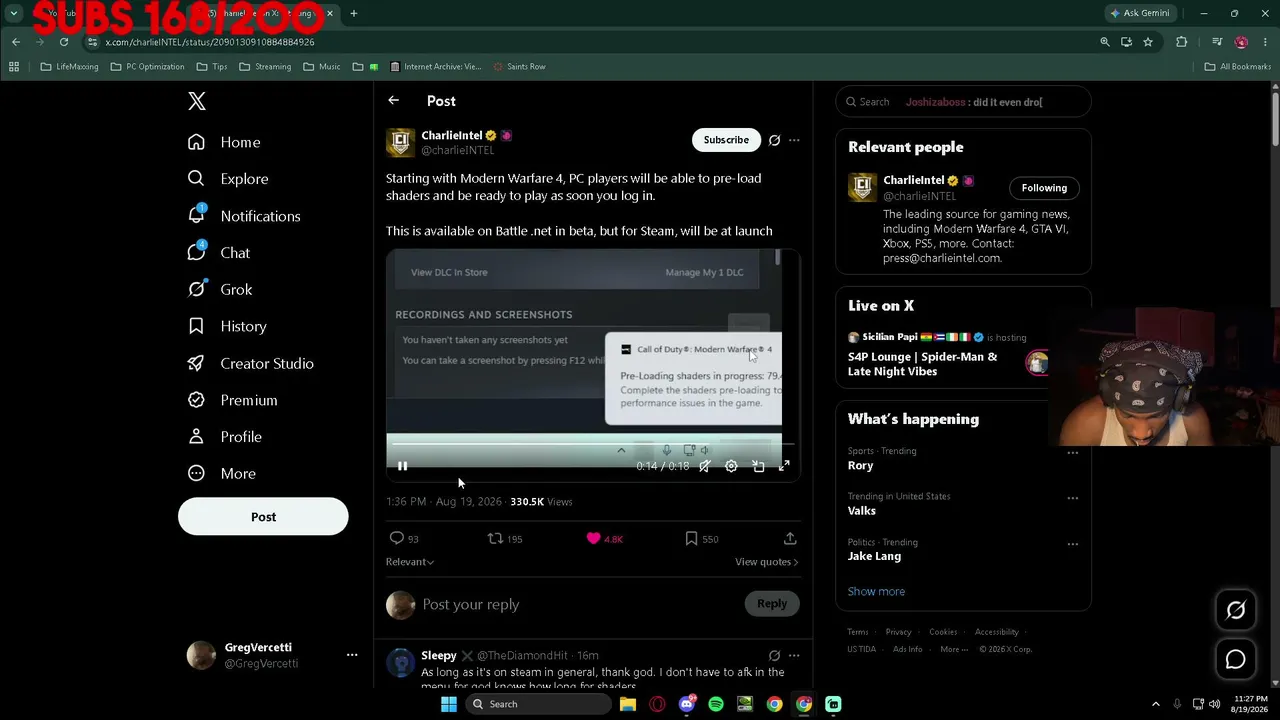The width and height of the screenshot is (1280, 720).
Task: Click Grok icon on Sleepy's reply
Action: point(774,656)
